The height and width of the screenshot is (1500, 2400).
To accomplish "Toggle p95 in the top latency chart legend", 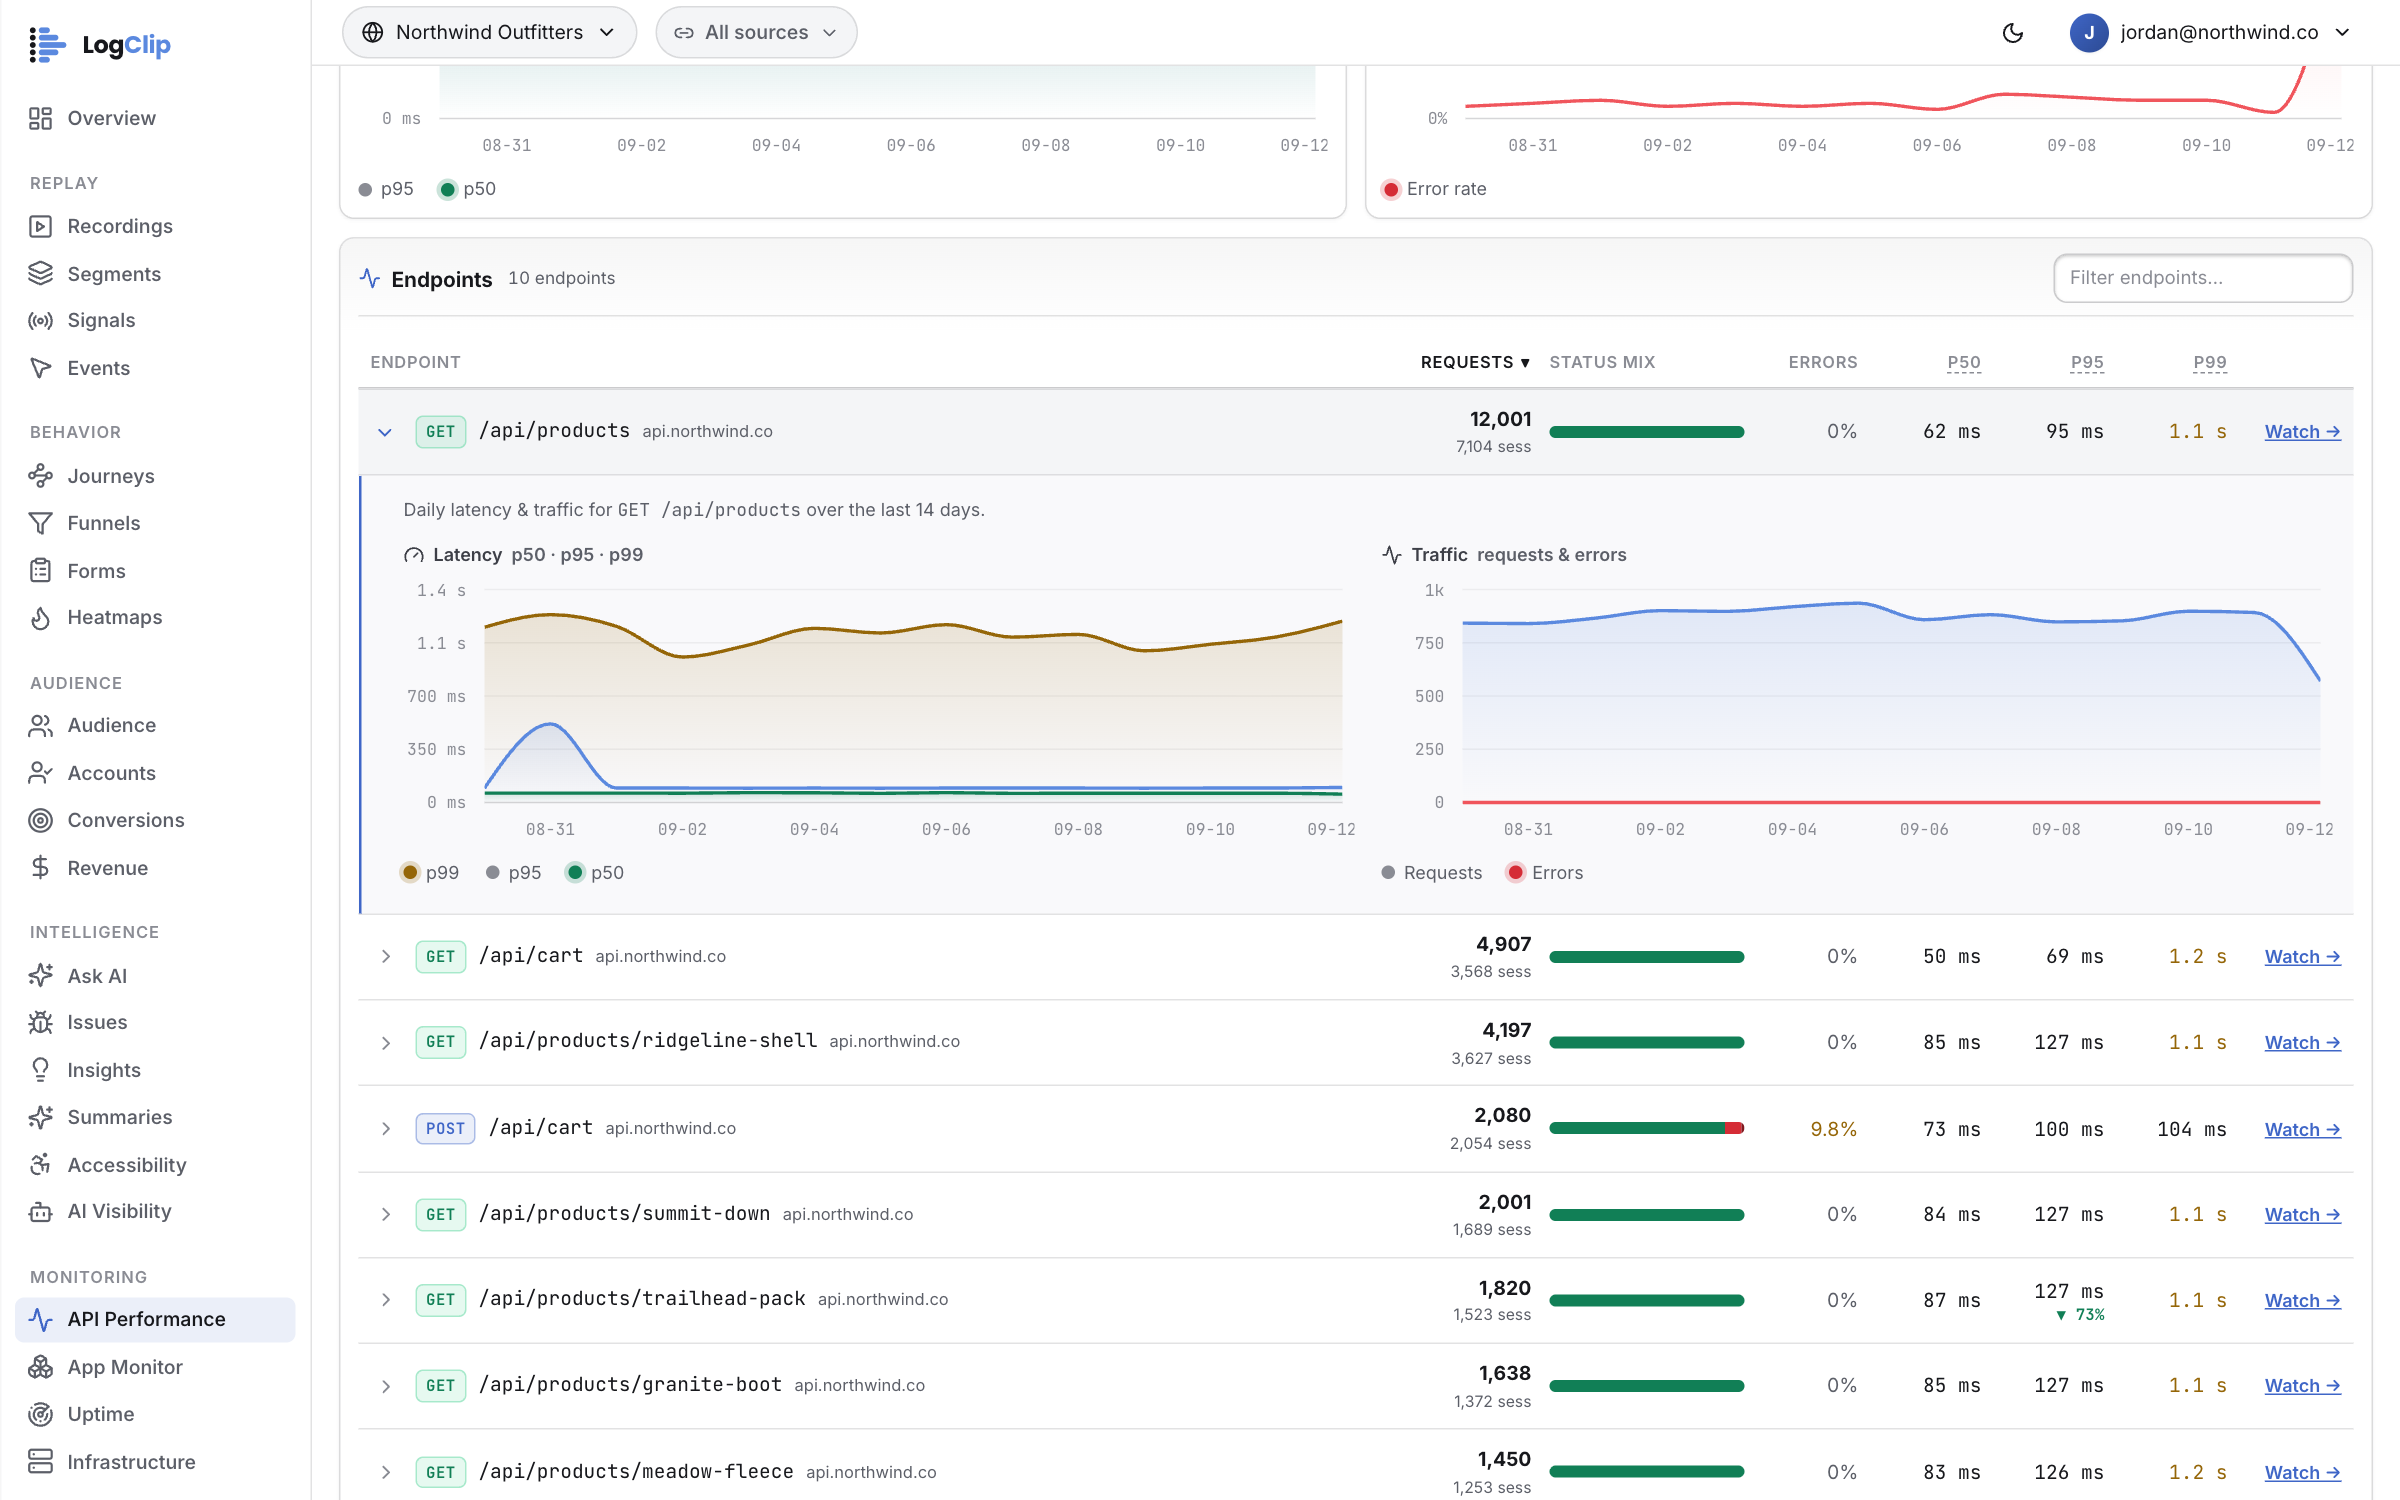I will coord(386,189).
